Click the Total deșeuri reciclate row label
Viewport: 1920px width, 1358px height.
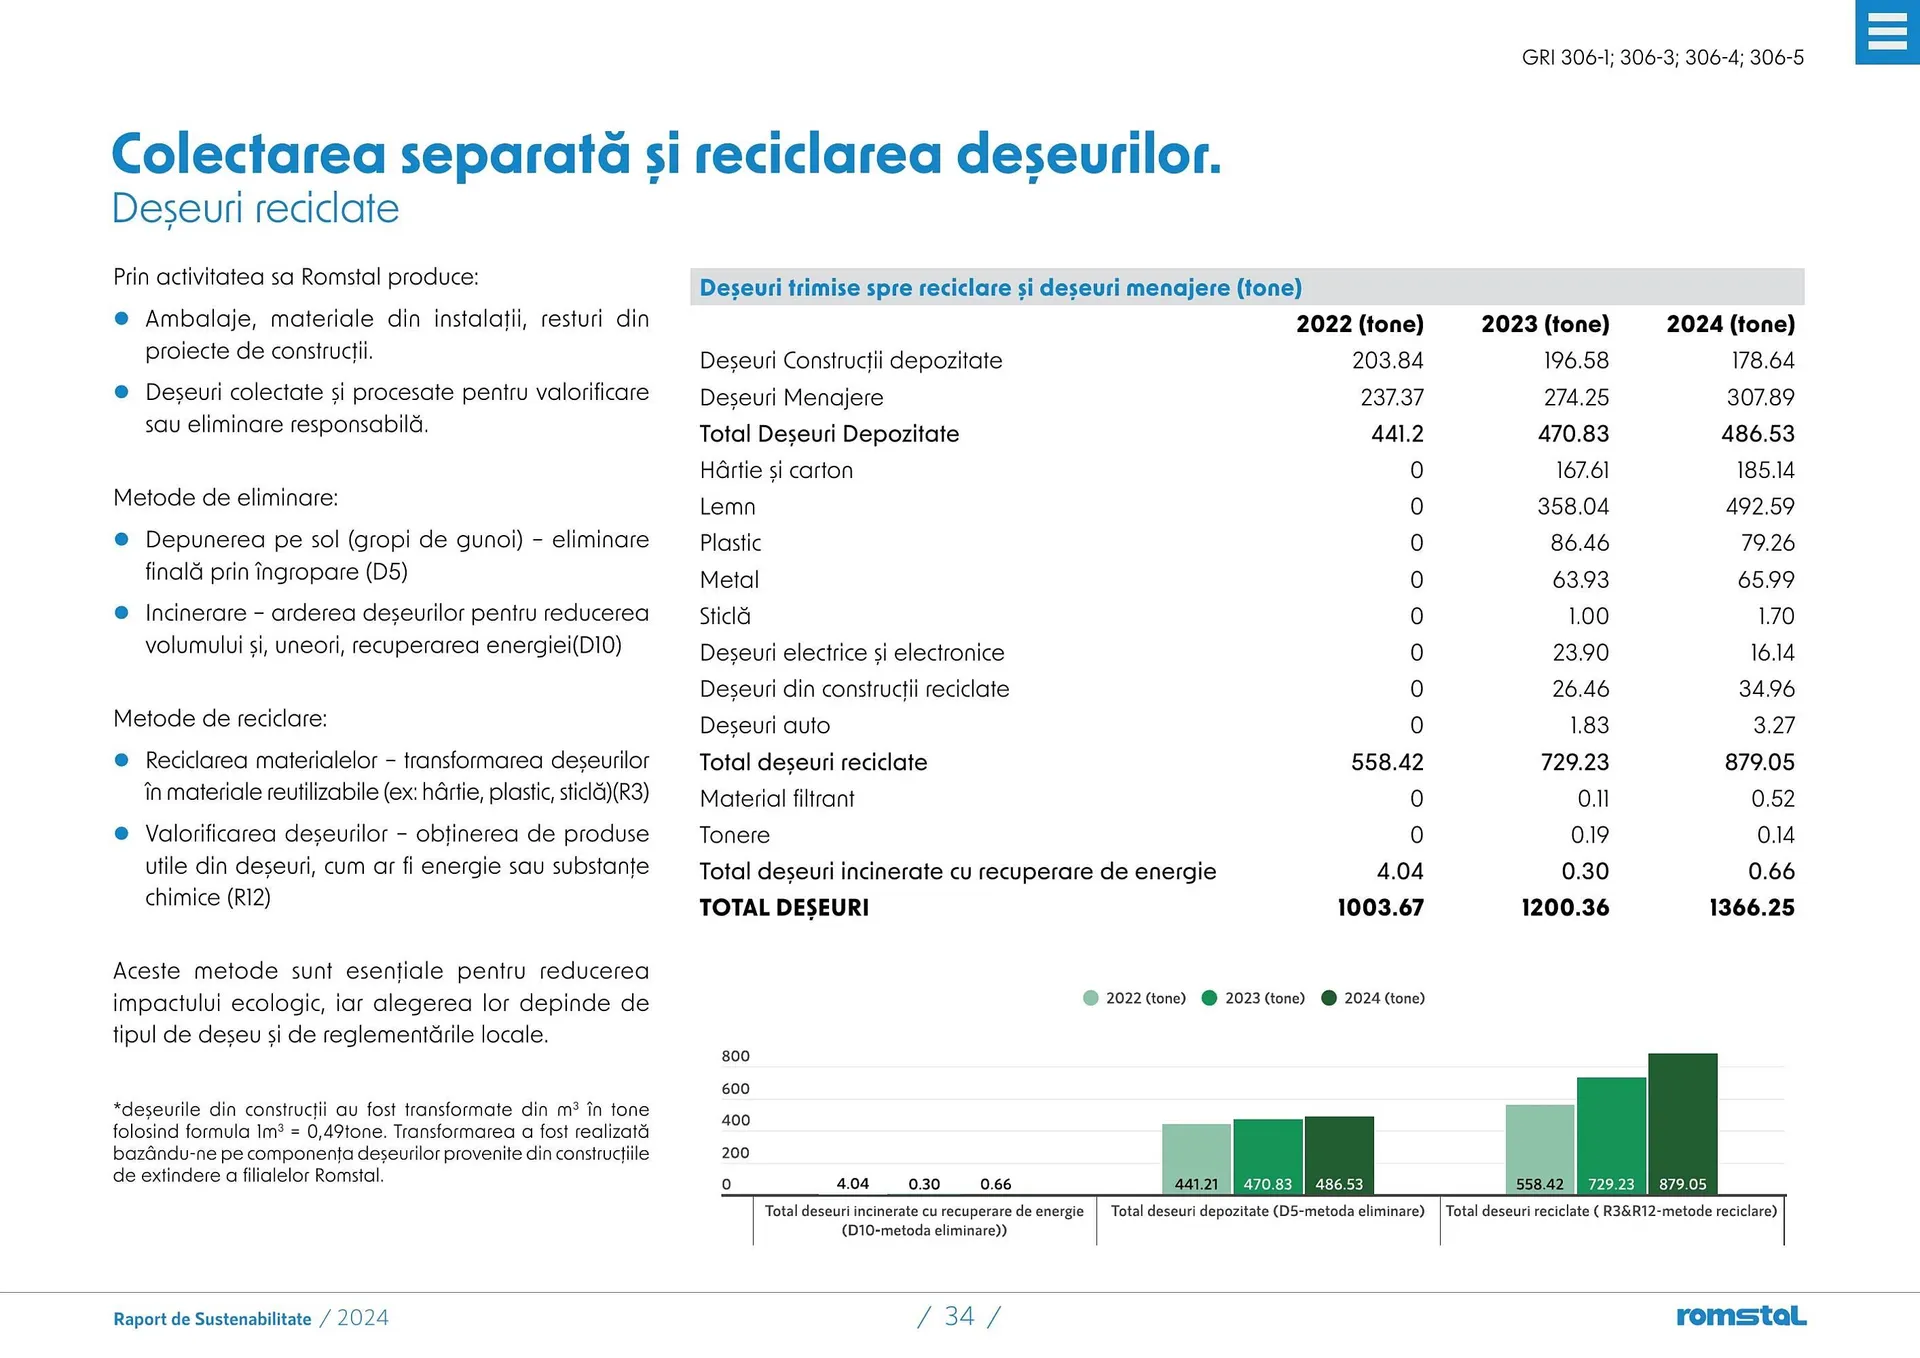[813, 762]
